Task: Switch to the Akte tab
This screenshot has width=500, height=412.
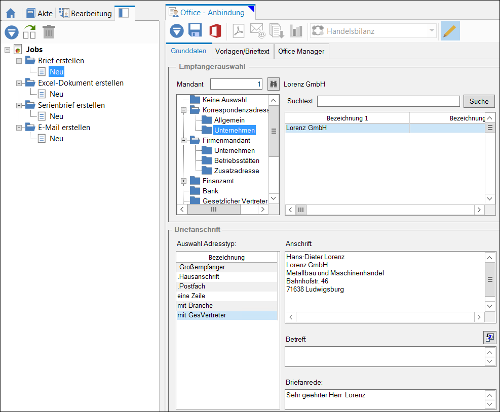Action: click(x=39, y=13)
